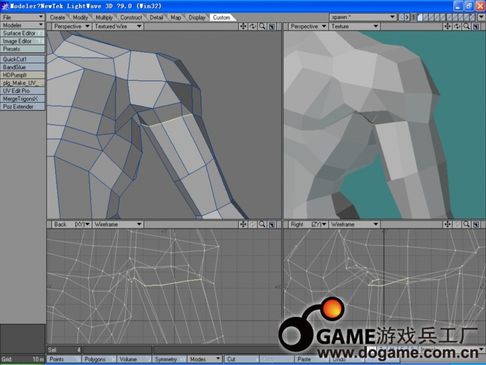This screenshot has width=486, height=365.
Task: Click zoom icon of Back (XY) viewport
Action: tap(262, 224)
